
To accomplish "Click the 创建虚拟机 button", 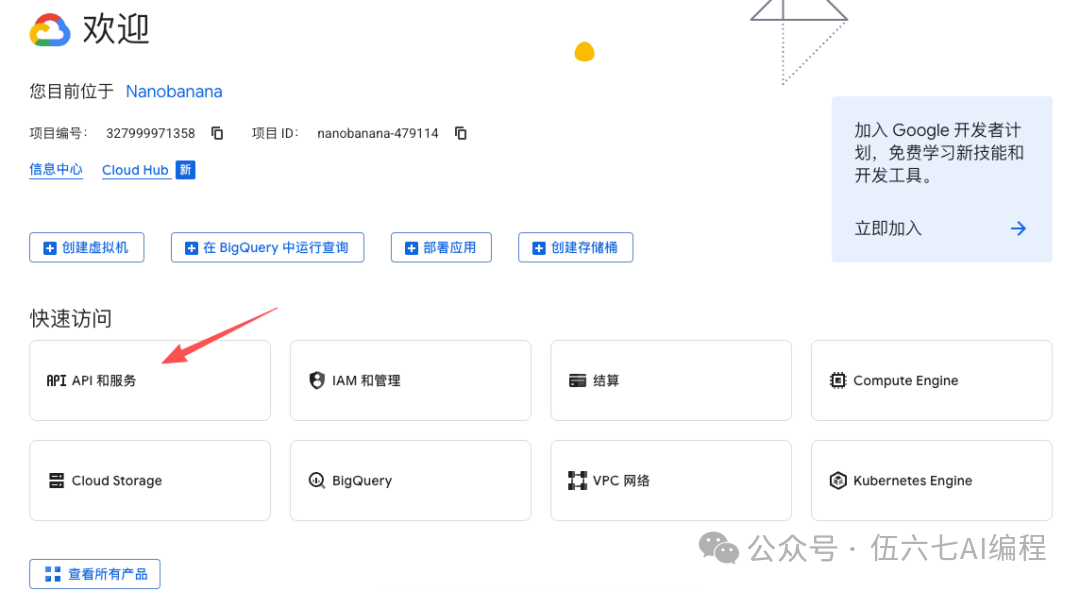I will pyautogui.click(x=87, y=247).
